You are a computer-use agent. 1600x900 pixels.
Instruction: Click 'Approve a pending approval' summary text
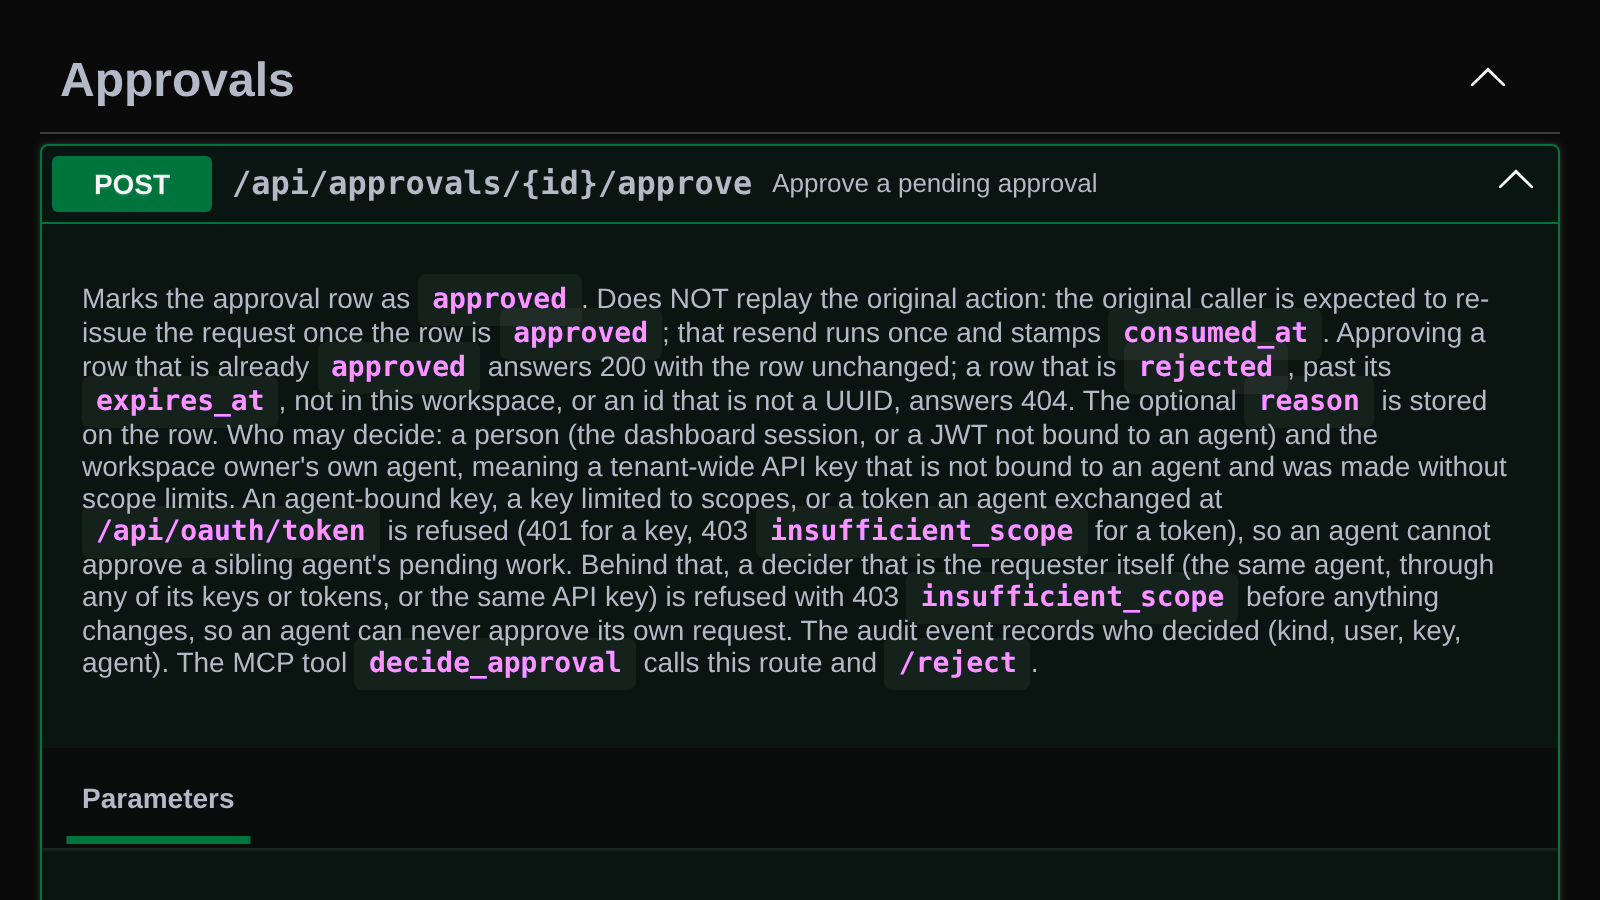click(934, 184)
